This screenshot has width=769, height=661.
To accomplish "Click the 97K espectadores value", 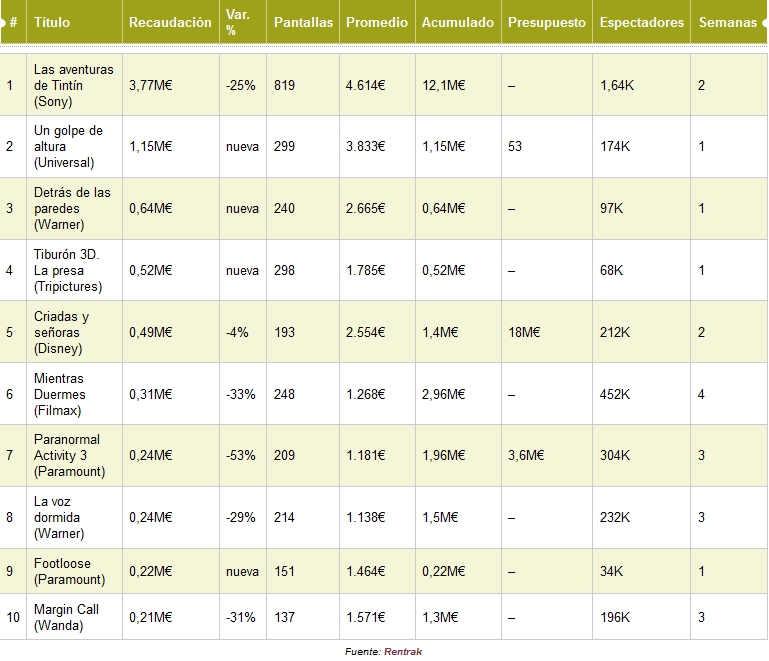I will click(x=612, y=208).
